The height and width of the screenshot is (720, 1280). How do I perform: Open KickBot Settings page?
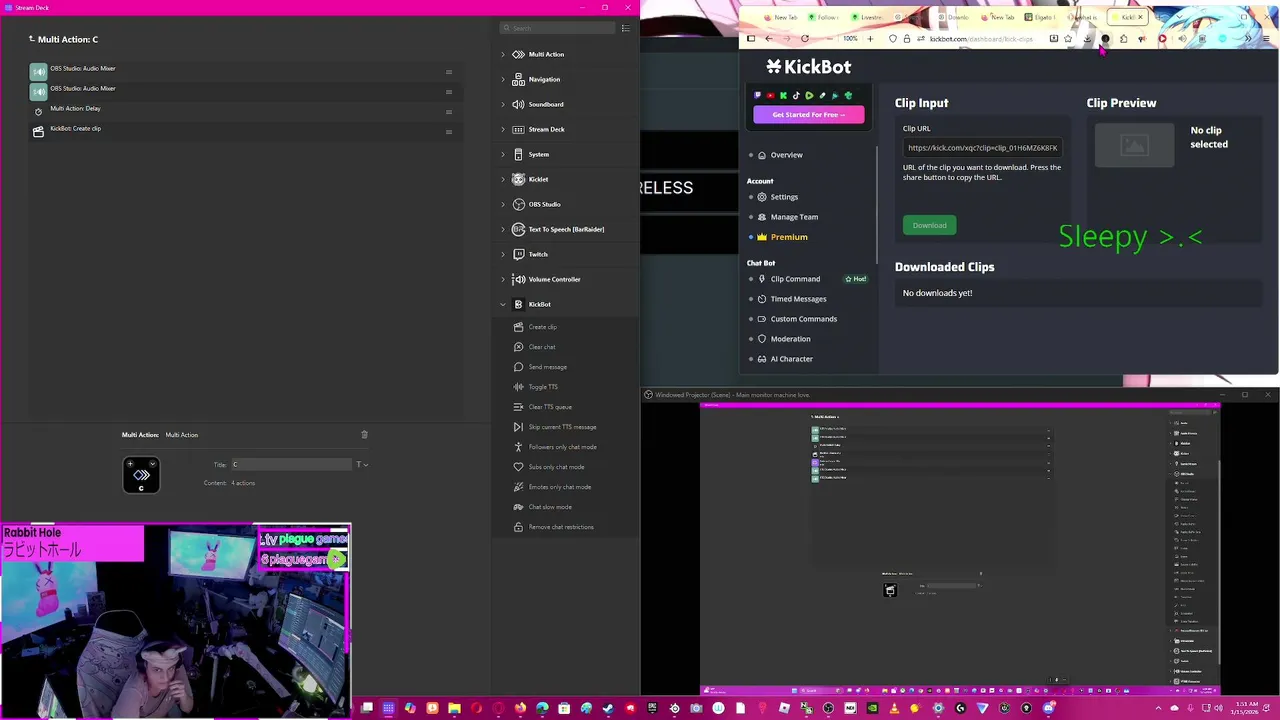click(x=784, y=197)
